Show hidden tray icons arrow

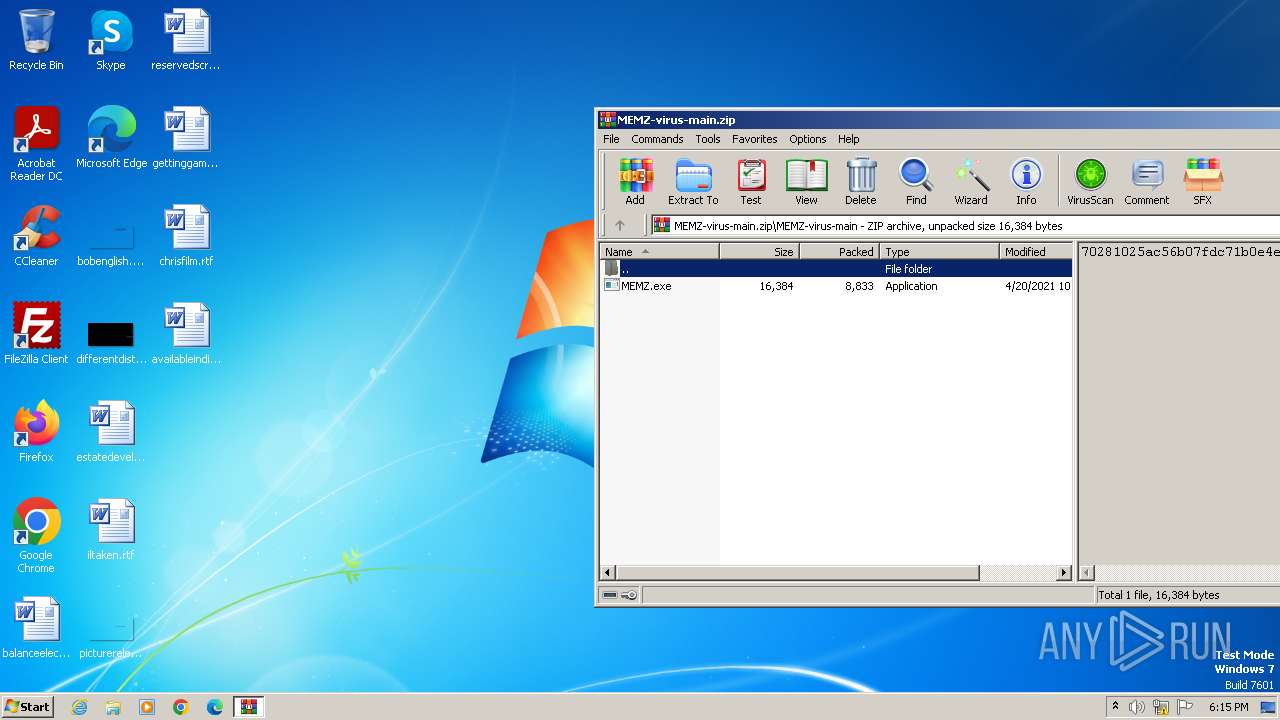pyautogui.click(x=1116, y=707)
